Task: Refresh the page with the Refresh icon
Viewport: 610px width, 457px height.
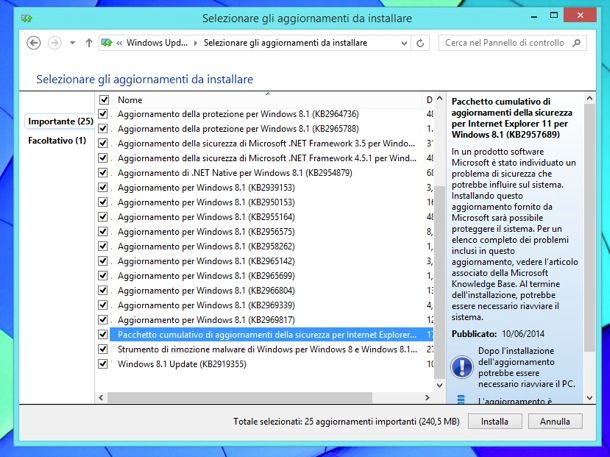Action: point(420,43)
